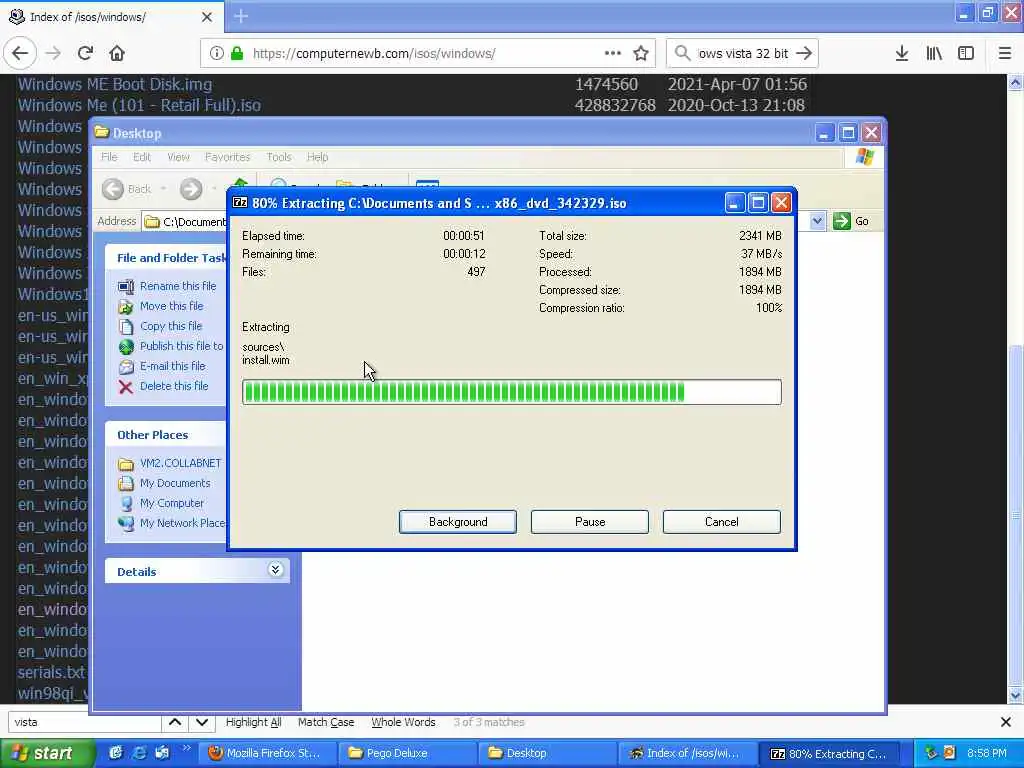
Task: Open Tools menu in Desktop window
Action: tap(279, 157)
